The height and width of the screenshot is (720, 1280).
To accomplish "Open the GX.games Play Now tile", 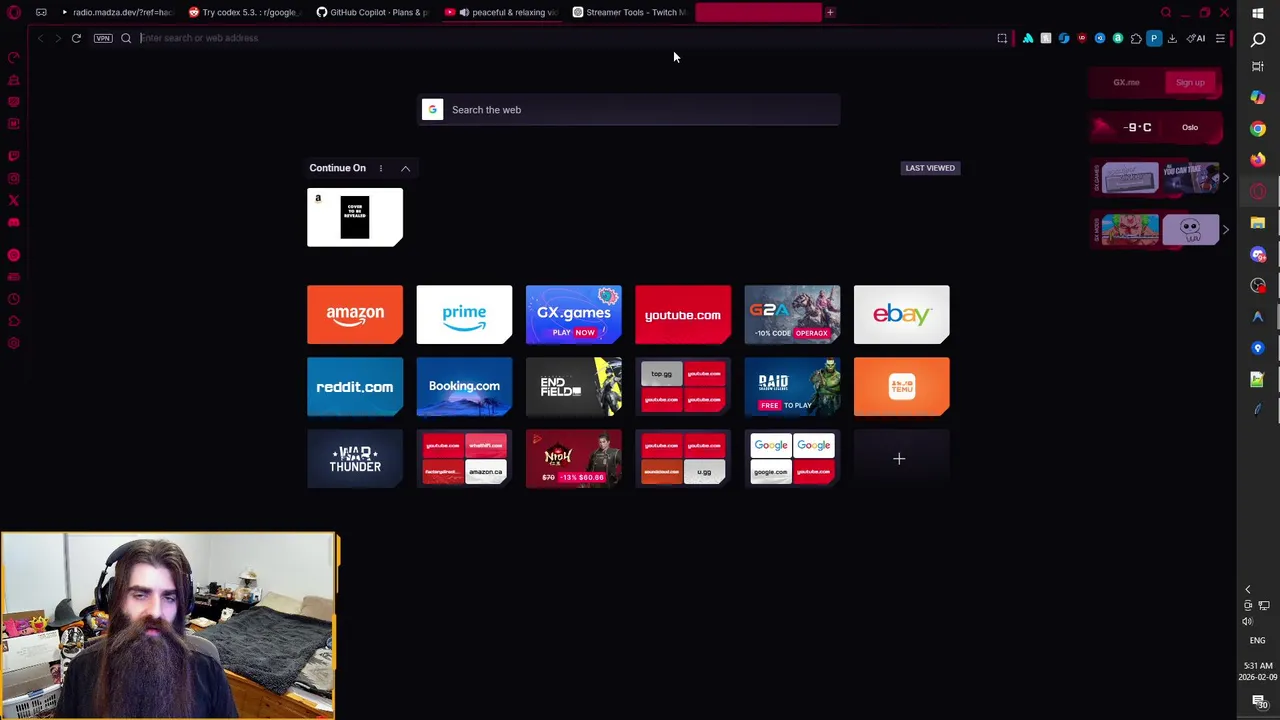I will click(573, 314).
